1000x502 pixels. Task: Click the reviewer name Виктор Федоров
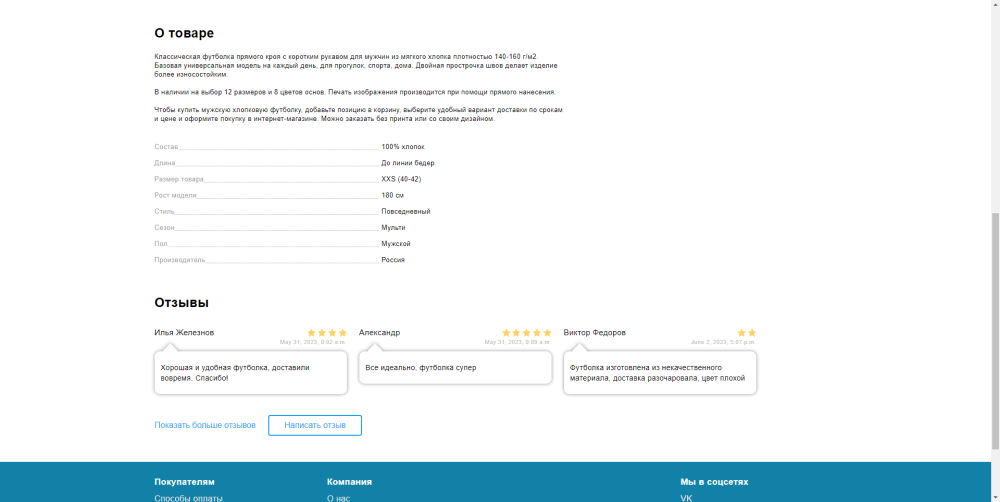click(x=594, y=333)
